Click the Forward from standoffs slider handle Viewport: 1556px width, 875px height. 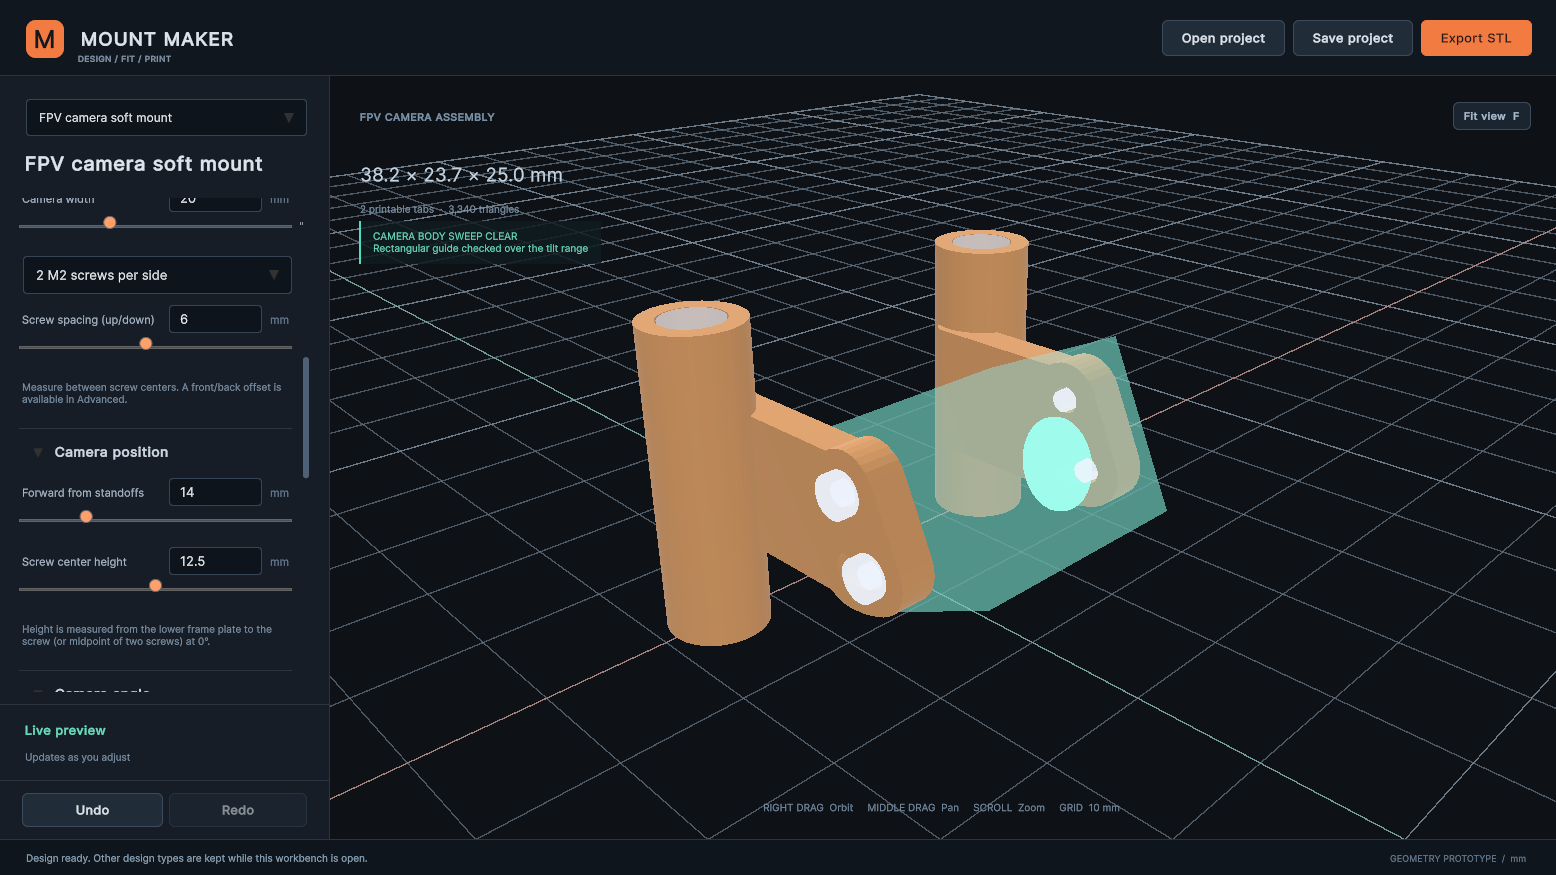pos(86,516)
